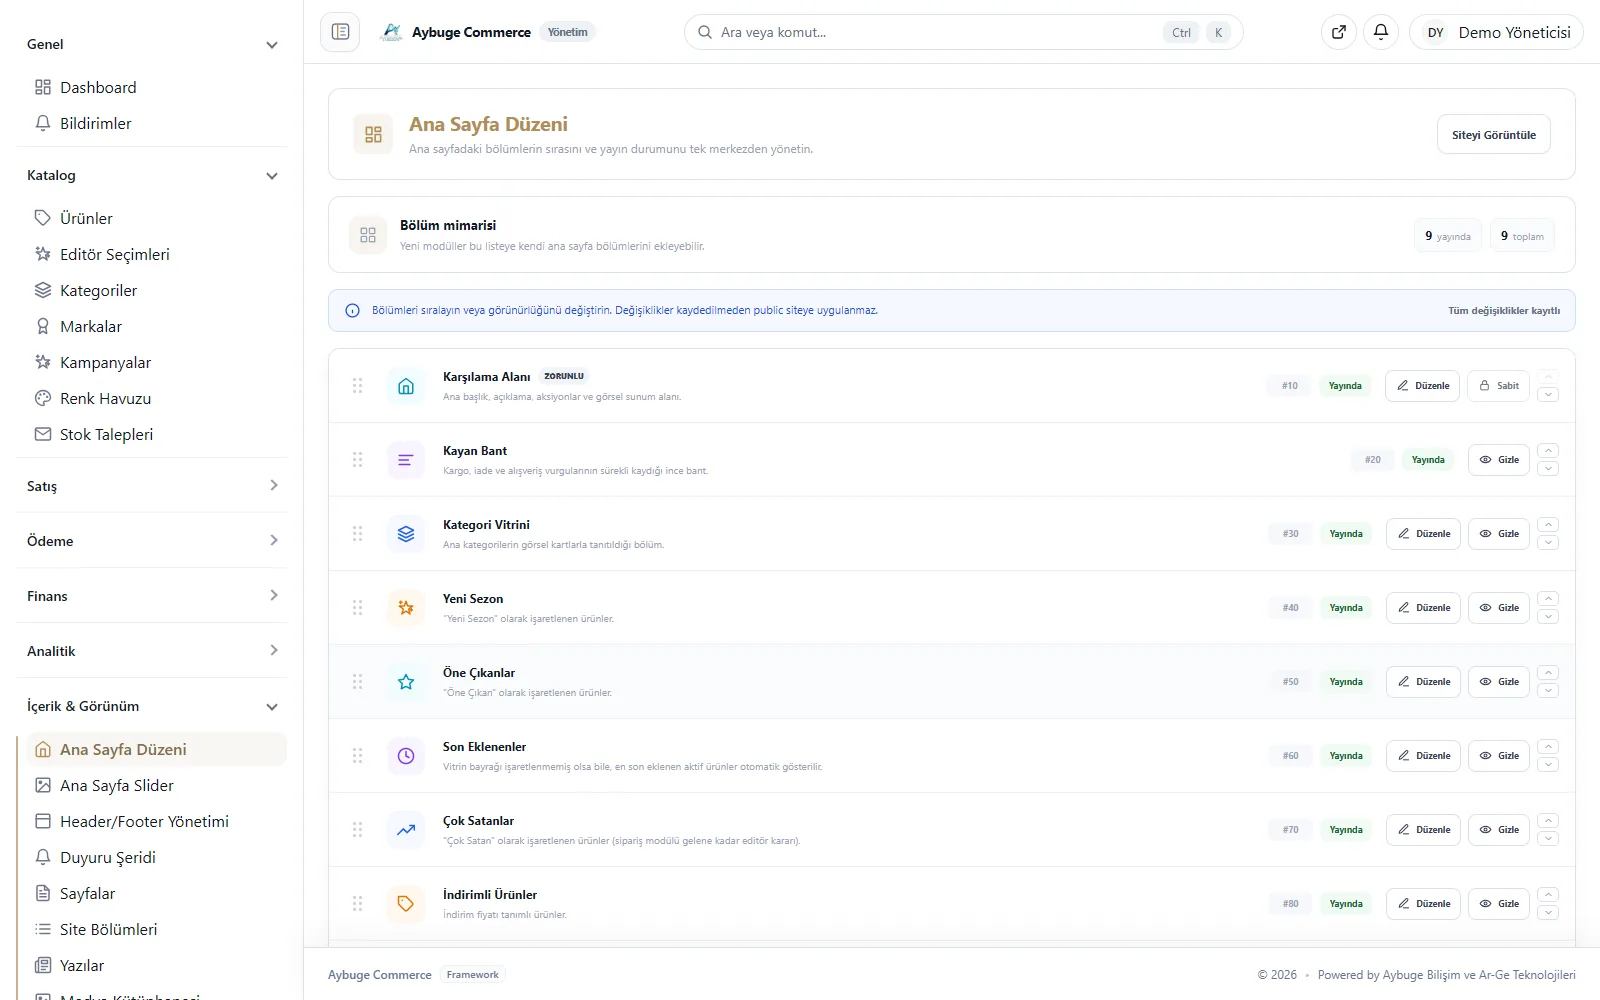Expand the Ödeme sidebar group

tap(152, 541)
